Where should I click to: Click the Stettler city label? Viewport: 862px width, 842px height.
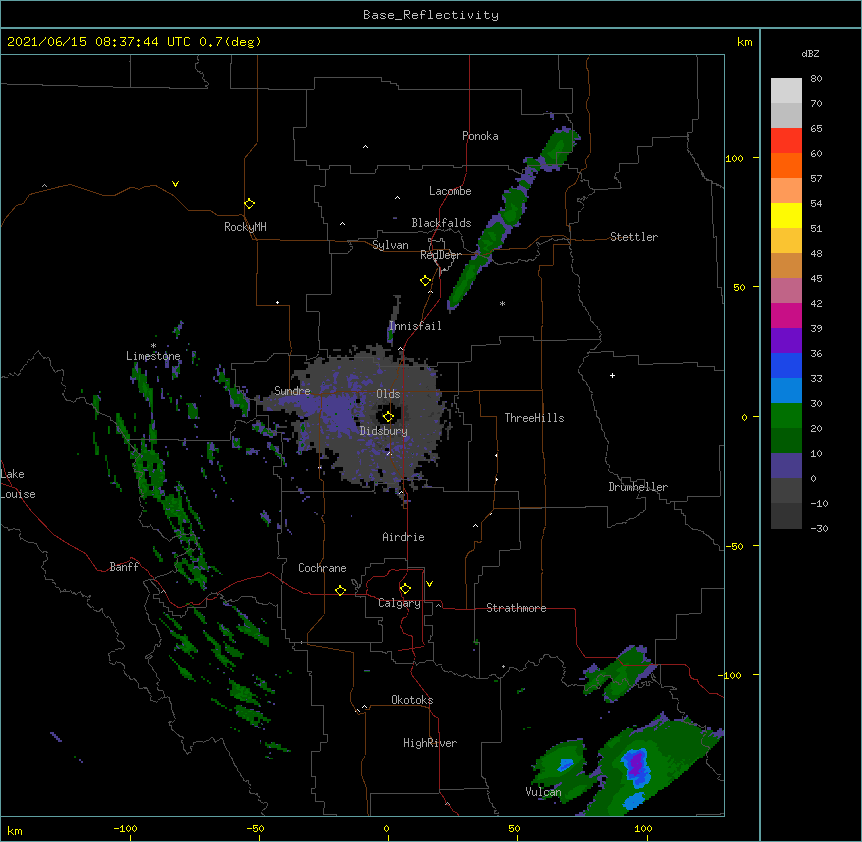634,237
